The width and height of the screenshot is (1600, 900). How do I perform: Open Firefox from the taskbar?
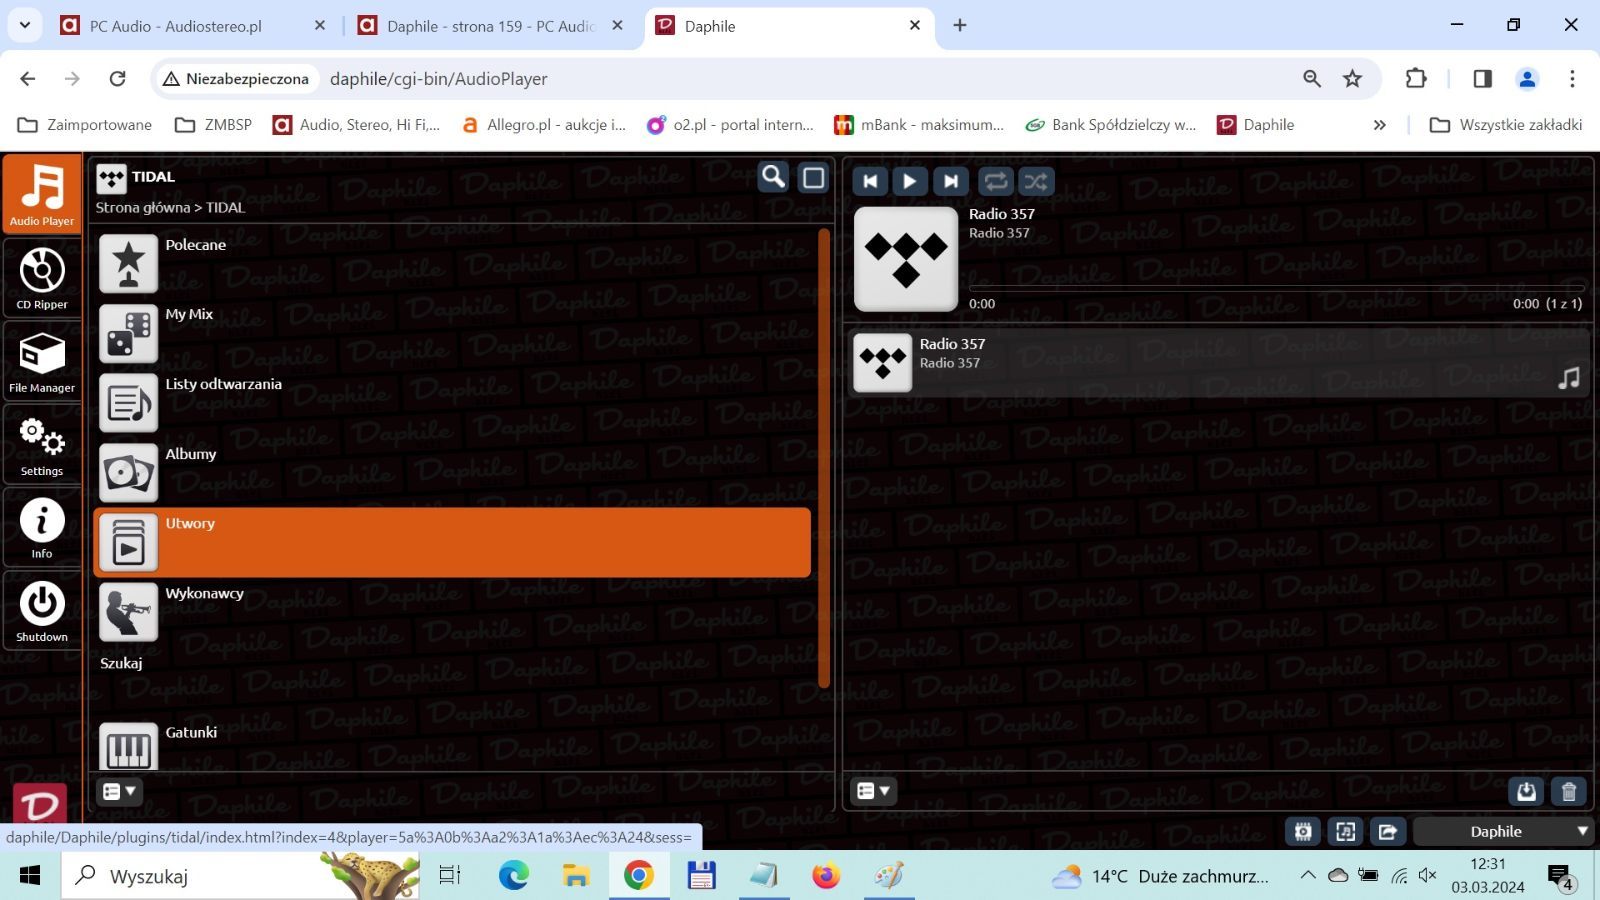pos(826,876)
